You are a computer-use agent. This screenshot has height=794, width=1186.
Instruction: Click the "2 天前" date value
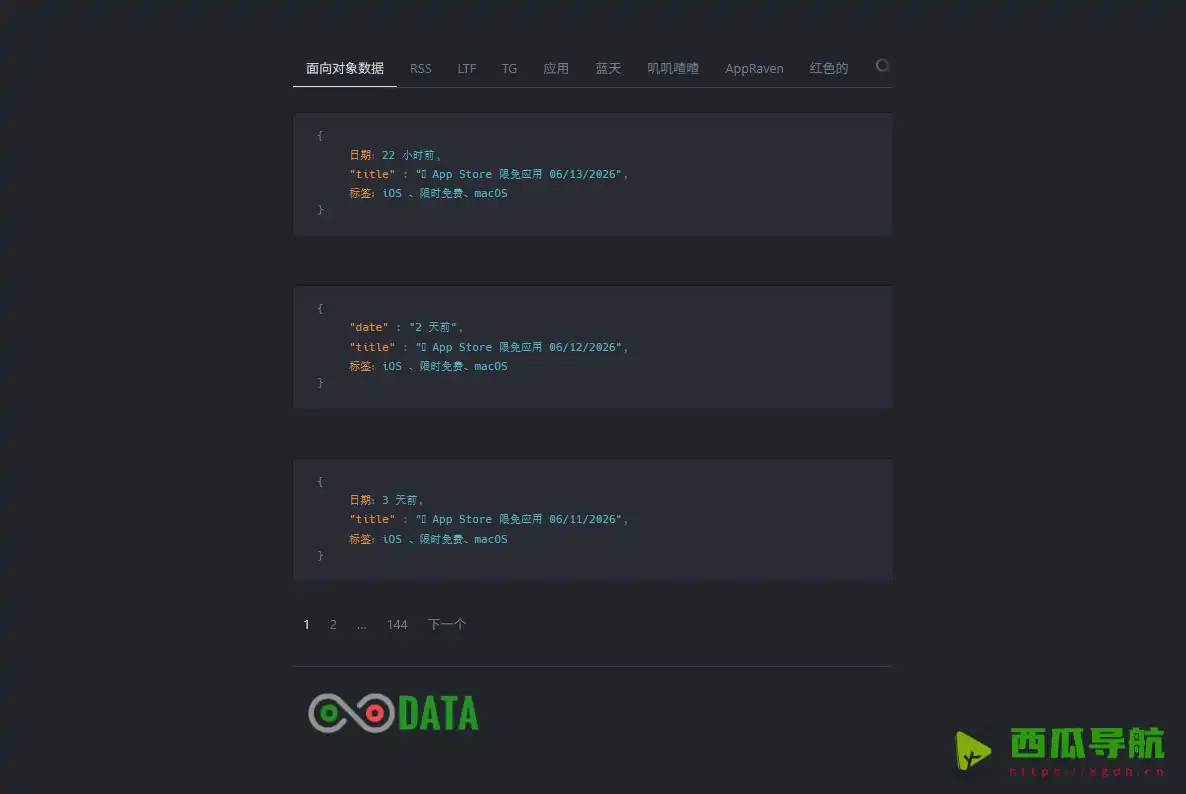click(433, 327)
